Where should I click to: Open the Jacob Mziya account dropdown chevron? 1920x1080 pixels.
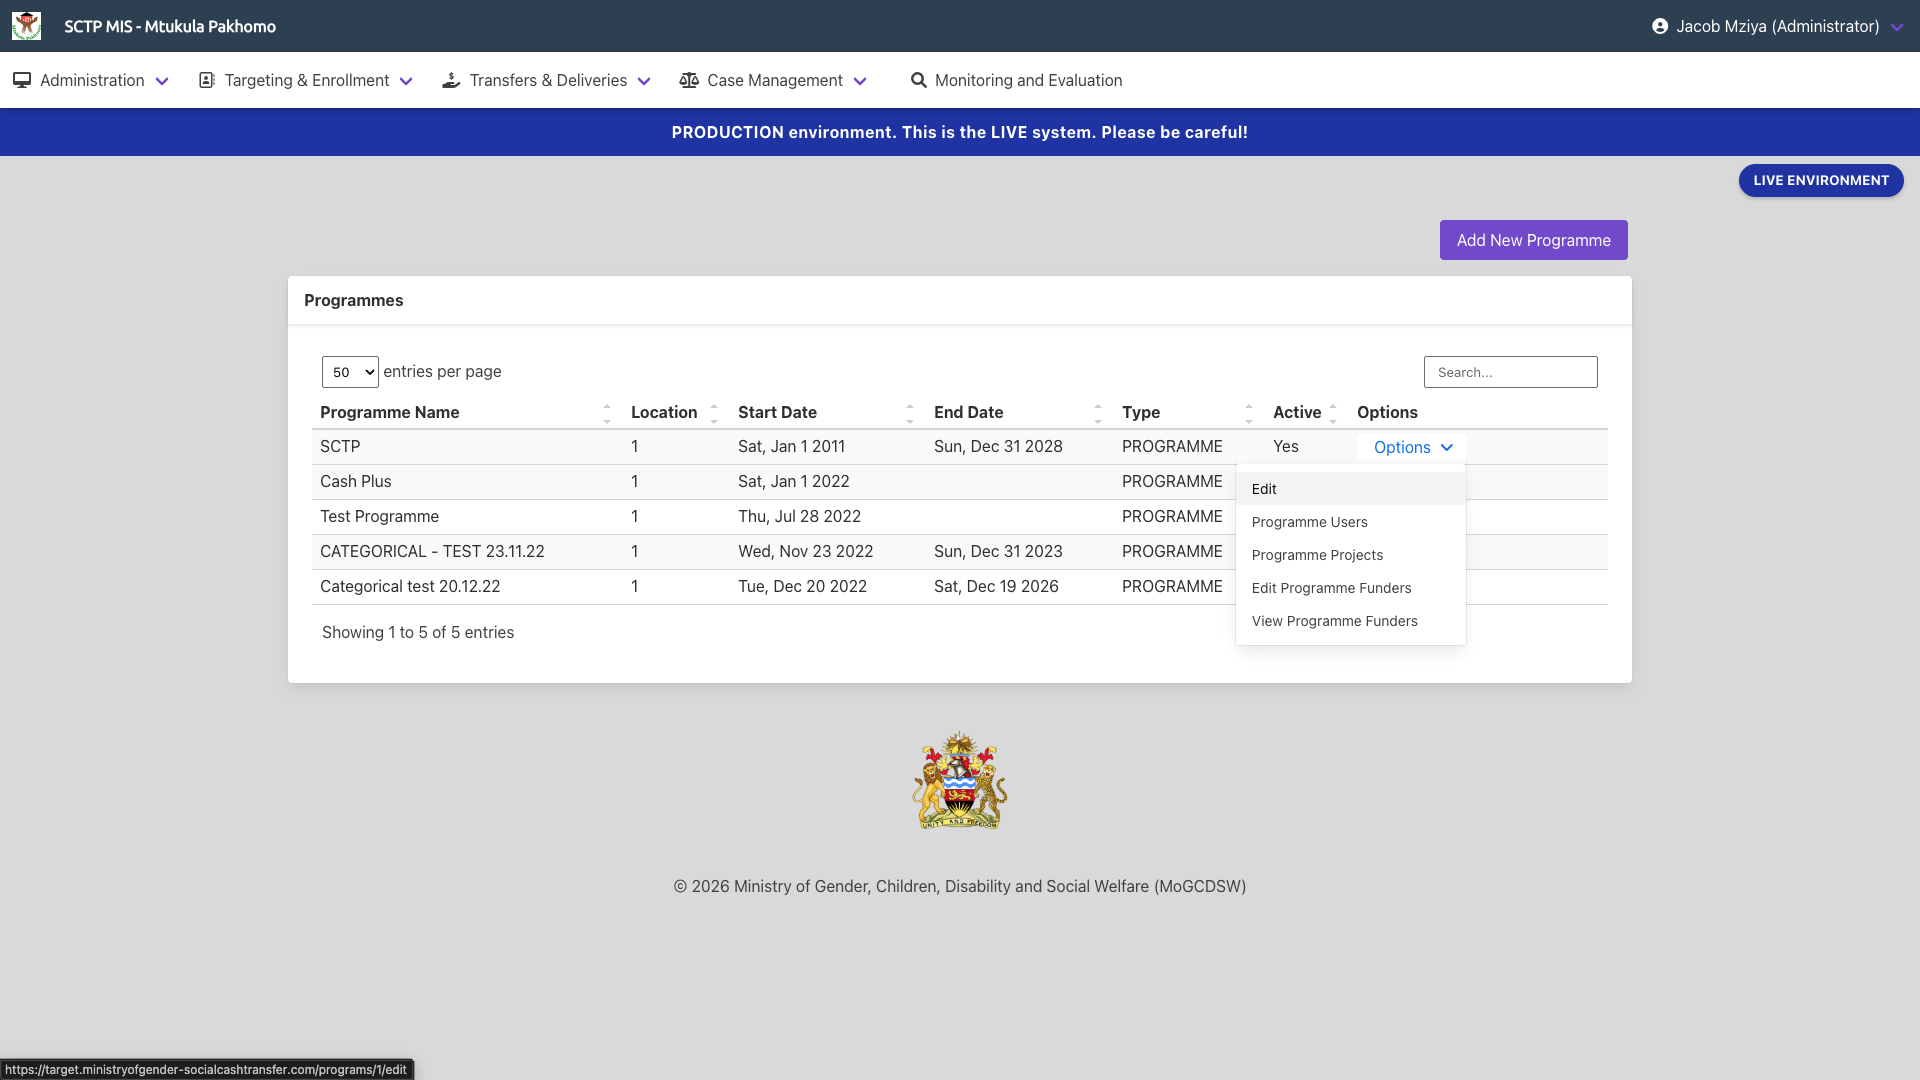1897,27
